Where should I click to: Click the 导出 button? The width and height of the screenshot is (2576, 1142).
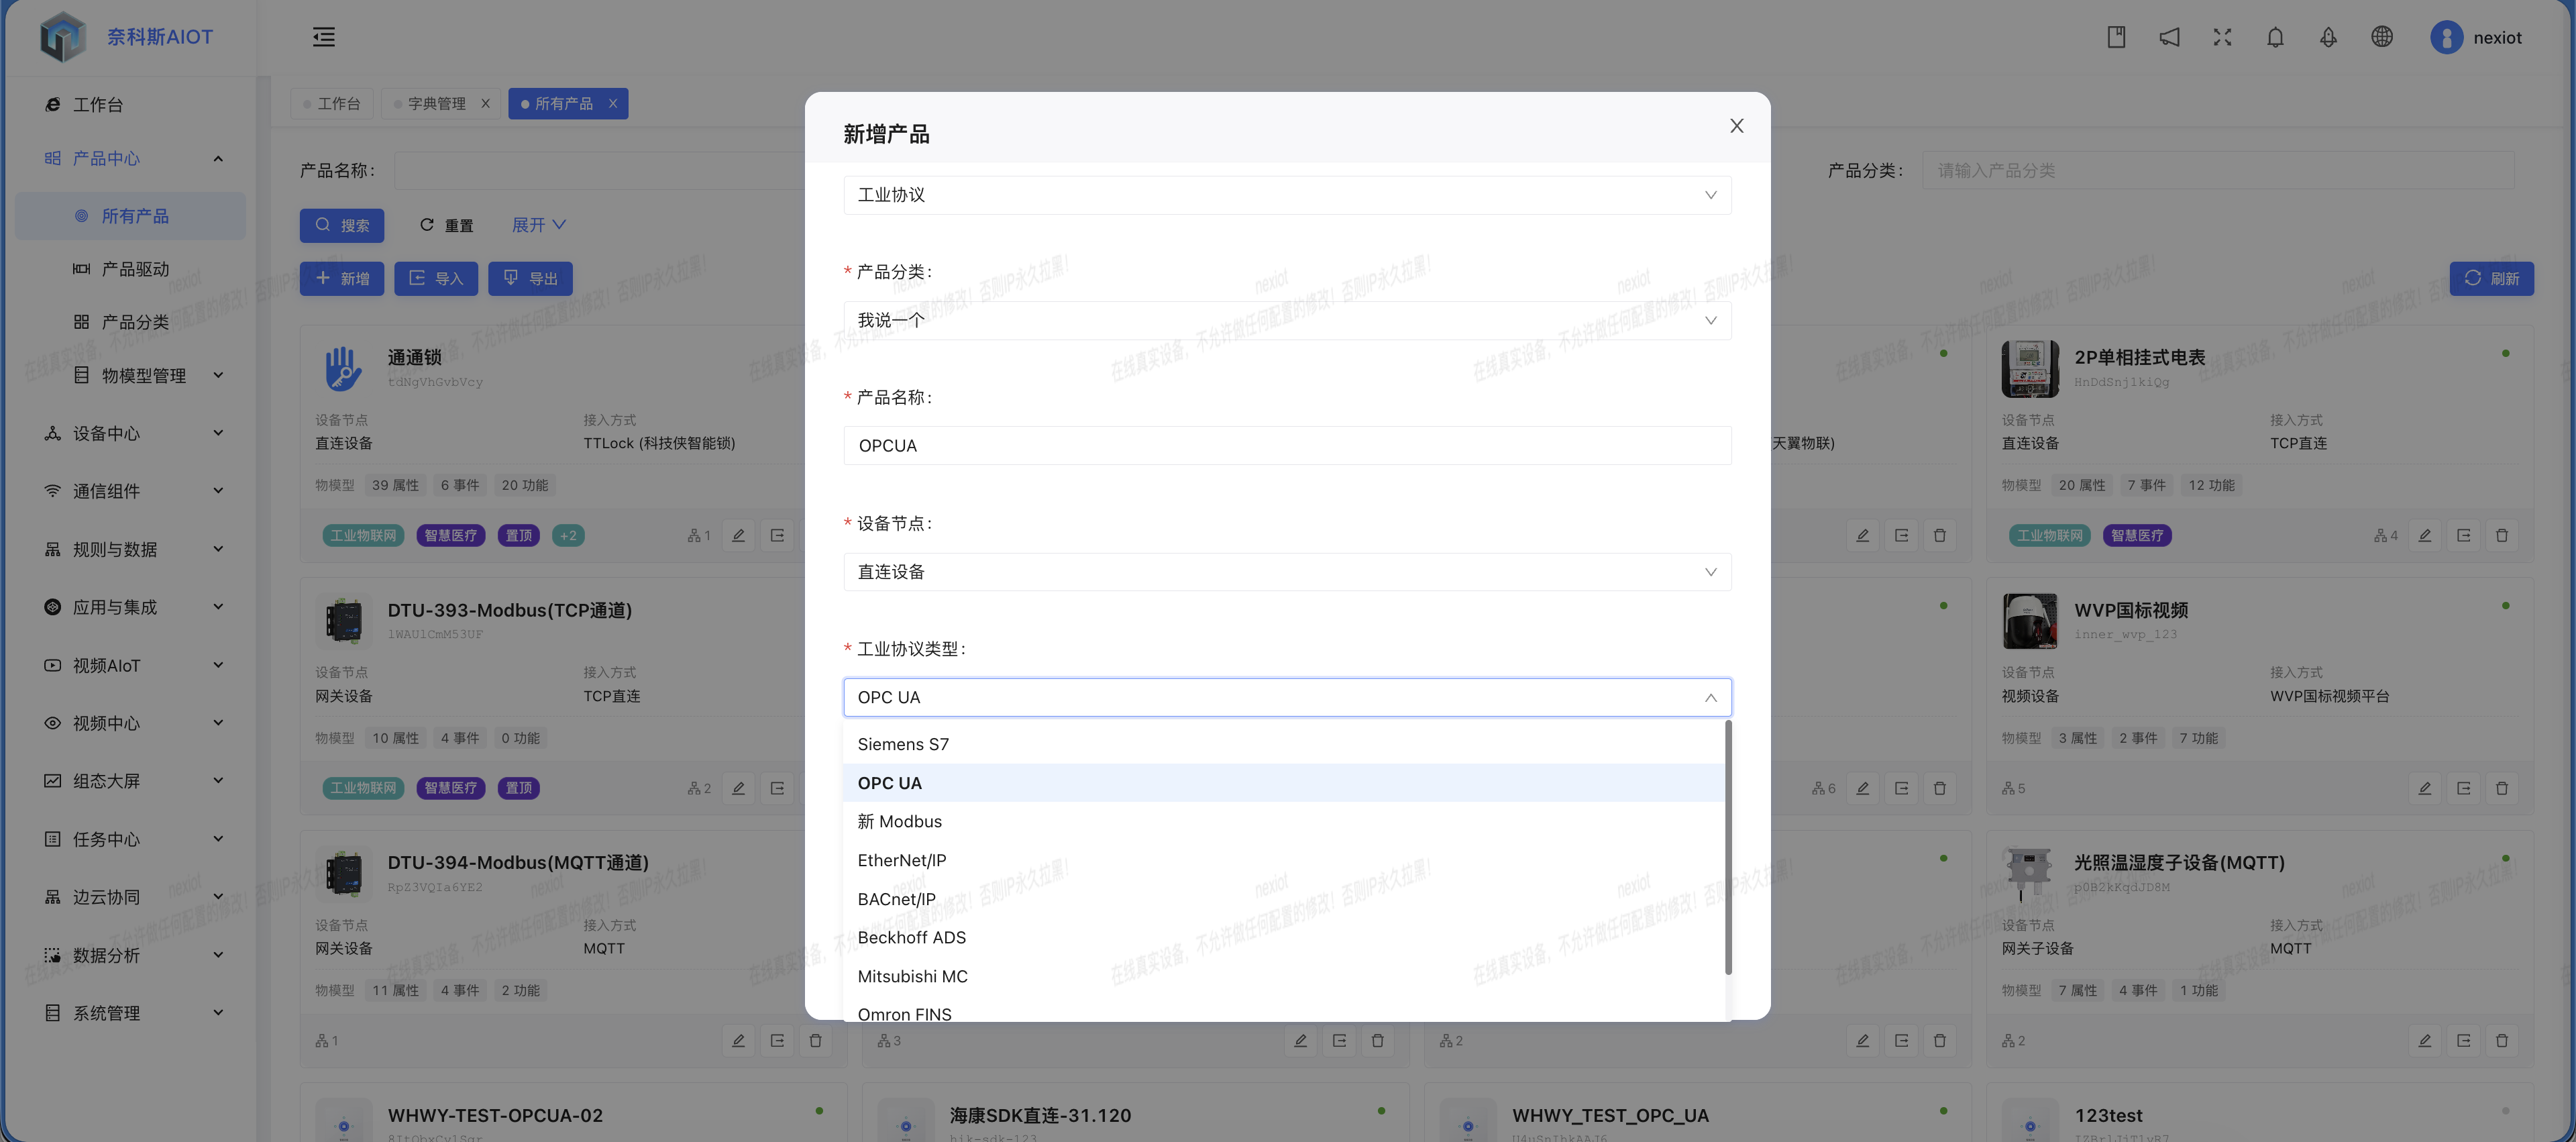(530, 278)
